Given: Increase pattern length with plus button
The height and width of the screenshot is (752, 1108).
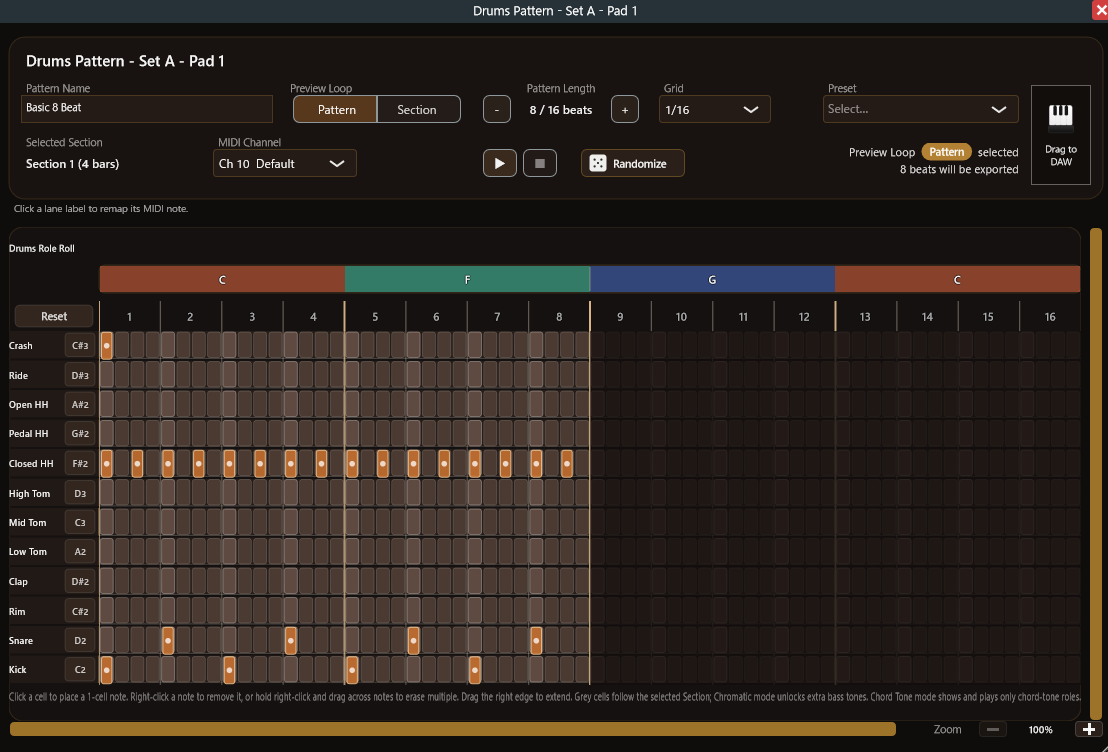Looking at the screenshot, I should click(x=625, y=110).
